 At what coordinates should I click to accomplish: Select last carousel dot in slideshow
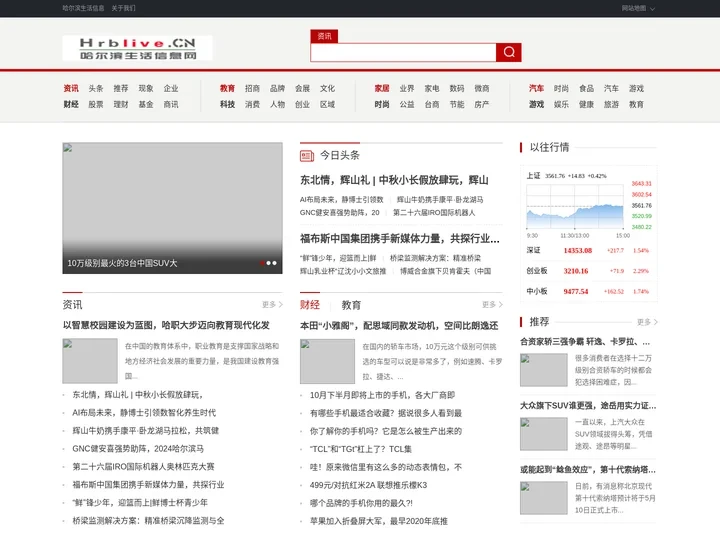[275, 263]
